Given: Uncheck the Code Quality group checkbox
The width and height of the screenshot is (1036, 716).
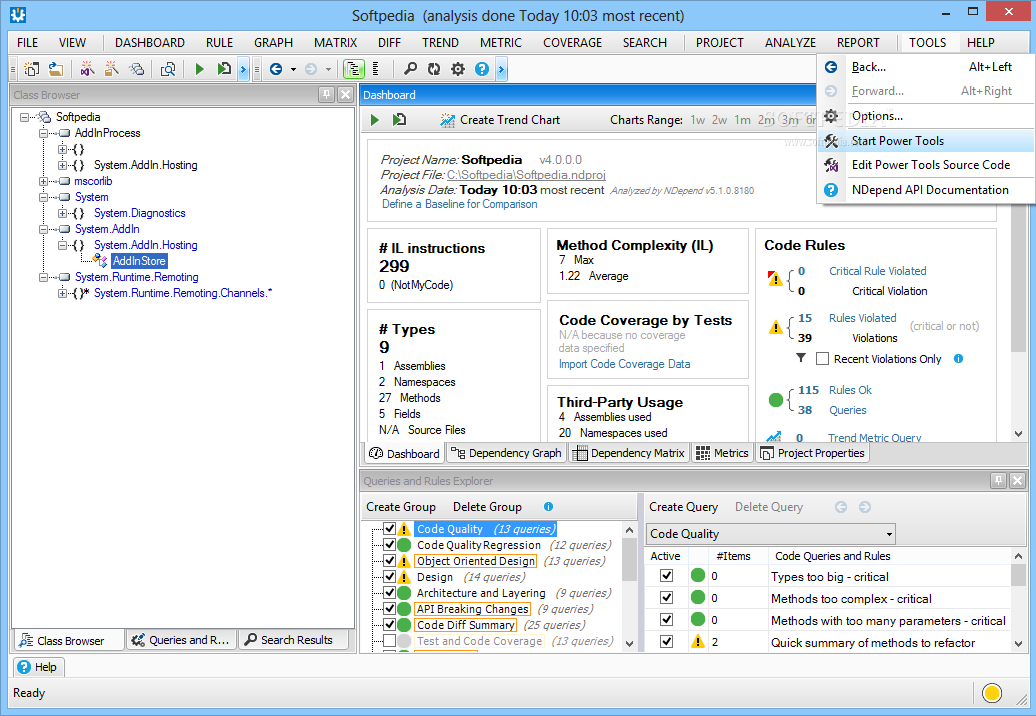Looking at the screenshot, I should (x=389, y=528).
